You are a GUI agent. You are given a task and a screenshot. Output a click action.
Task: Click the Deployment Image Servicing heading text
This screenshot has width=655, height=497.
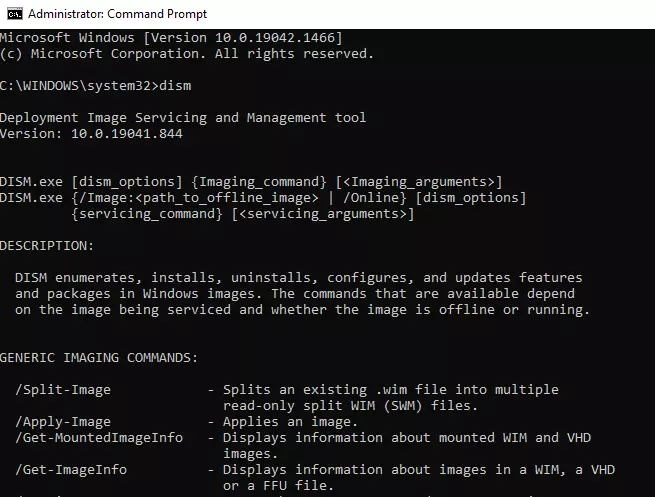(x=183, y=117)
